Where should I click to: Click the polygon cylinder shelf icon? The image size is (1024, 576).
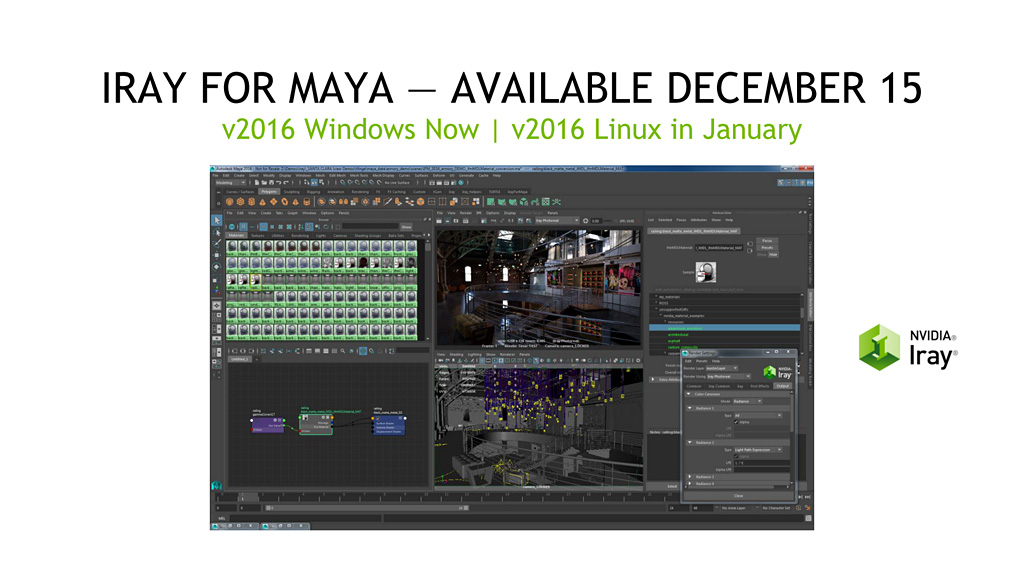click(251, 202)
